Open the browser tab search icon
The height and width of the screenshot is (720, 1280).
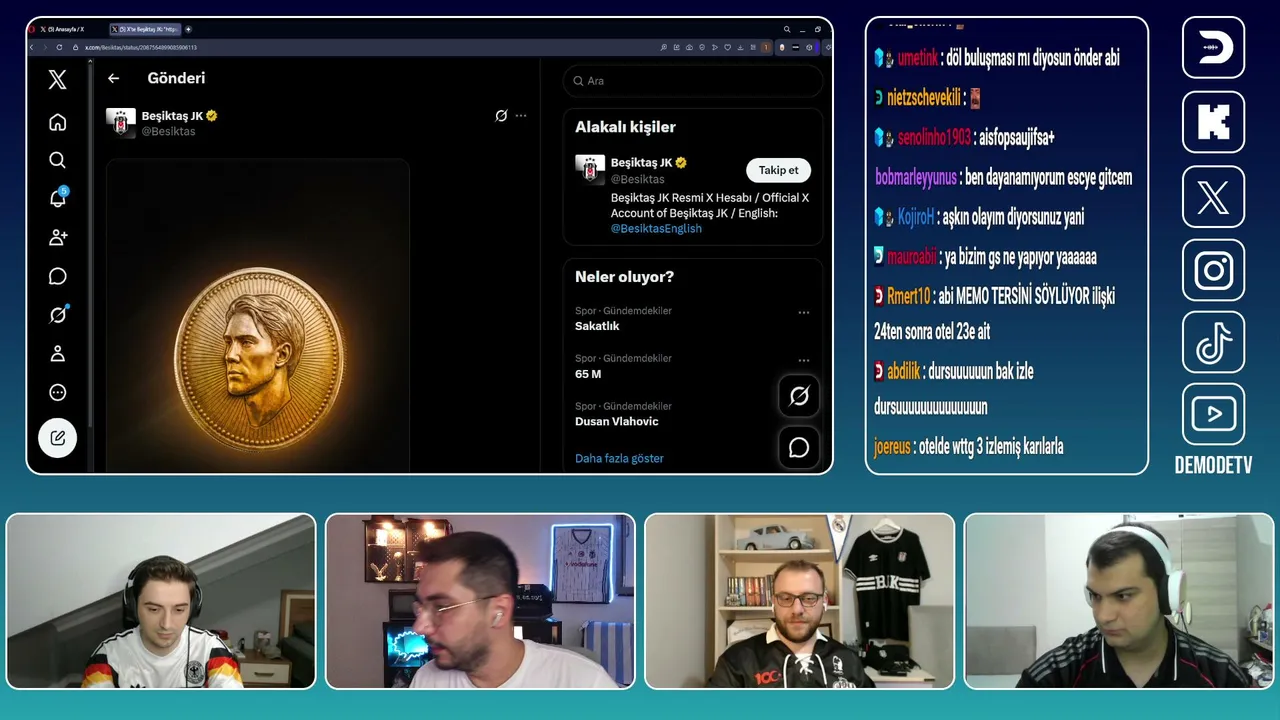787,29
